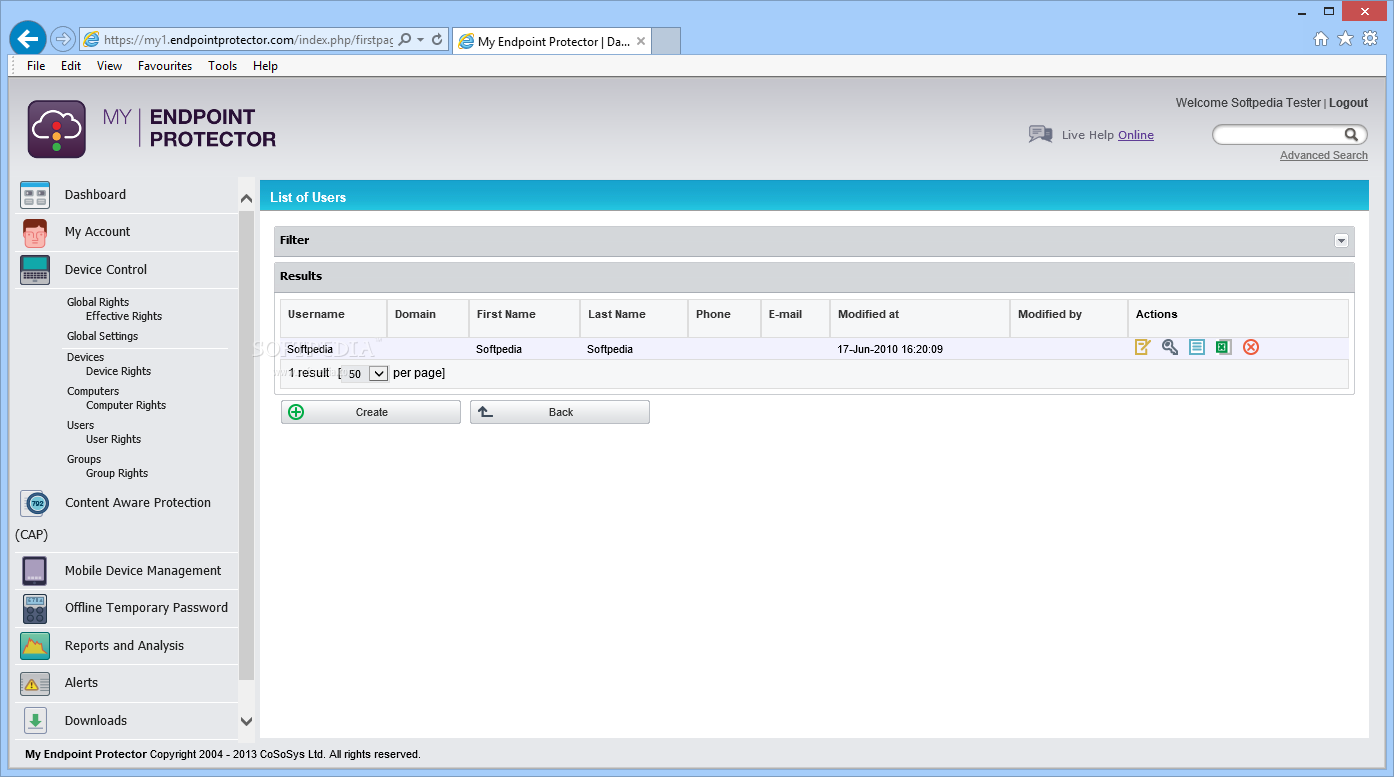Open the Online live help link
1394x777 pixels.
pos(1136,135)
